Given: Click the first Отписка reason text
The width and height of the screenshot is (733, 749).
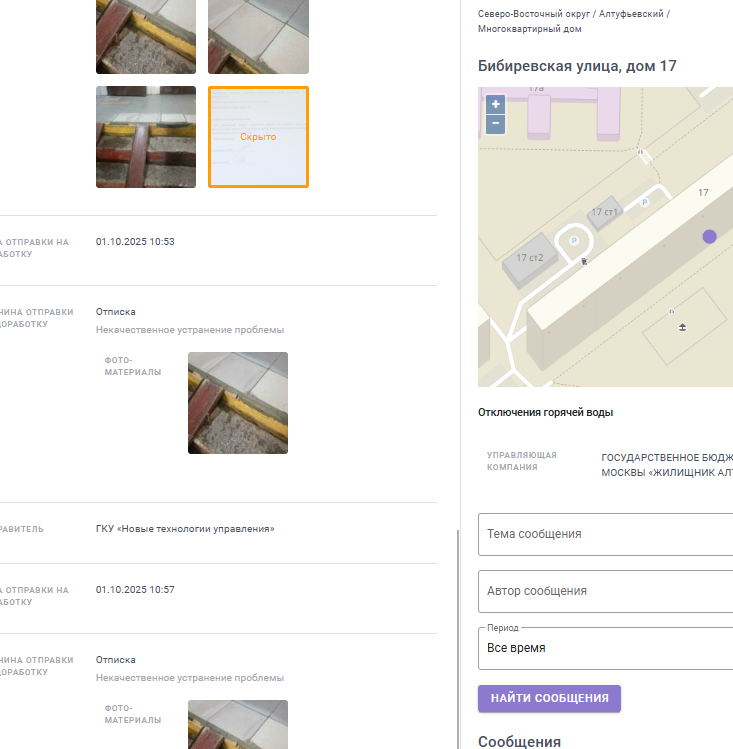Looking at the screenshot, I should [116, 312].
